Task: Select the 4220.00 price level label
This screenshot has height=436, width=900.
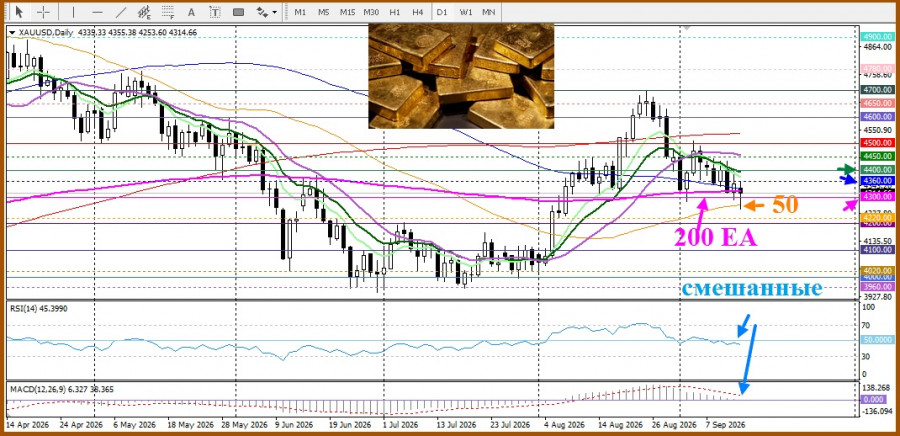Action: pos(878,218)
